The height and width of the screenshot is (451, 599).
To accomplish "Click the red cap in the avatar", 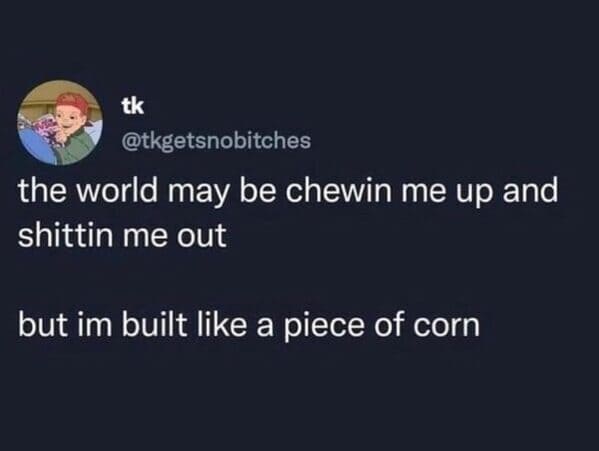I will coord(73,101).
